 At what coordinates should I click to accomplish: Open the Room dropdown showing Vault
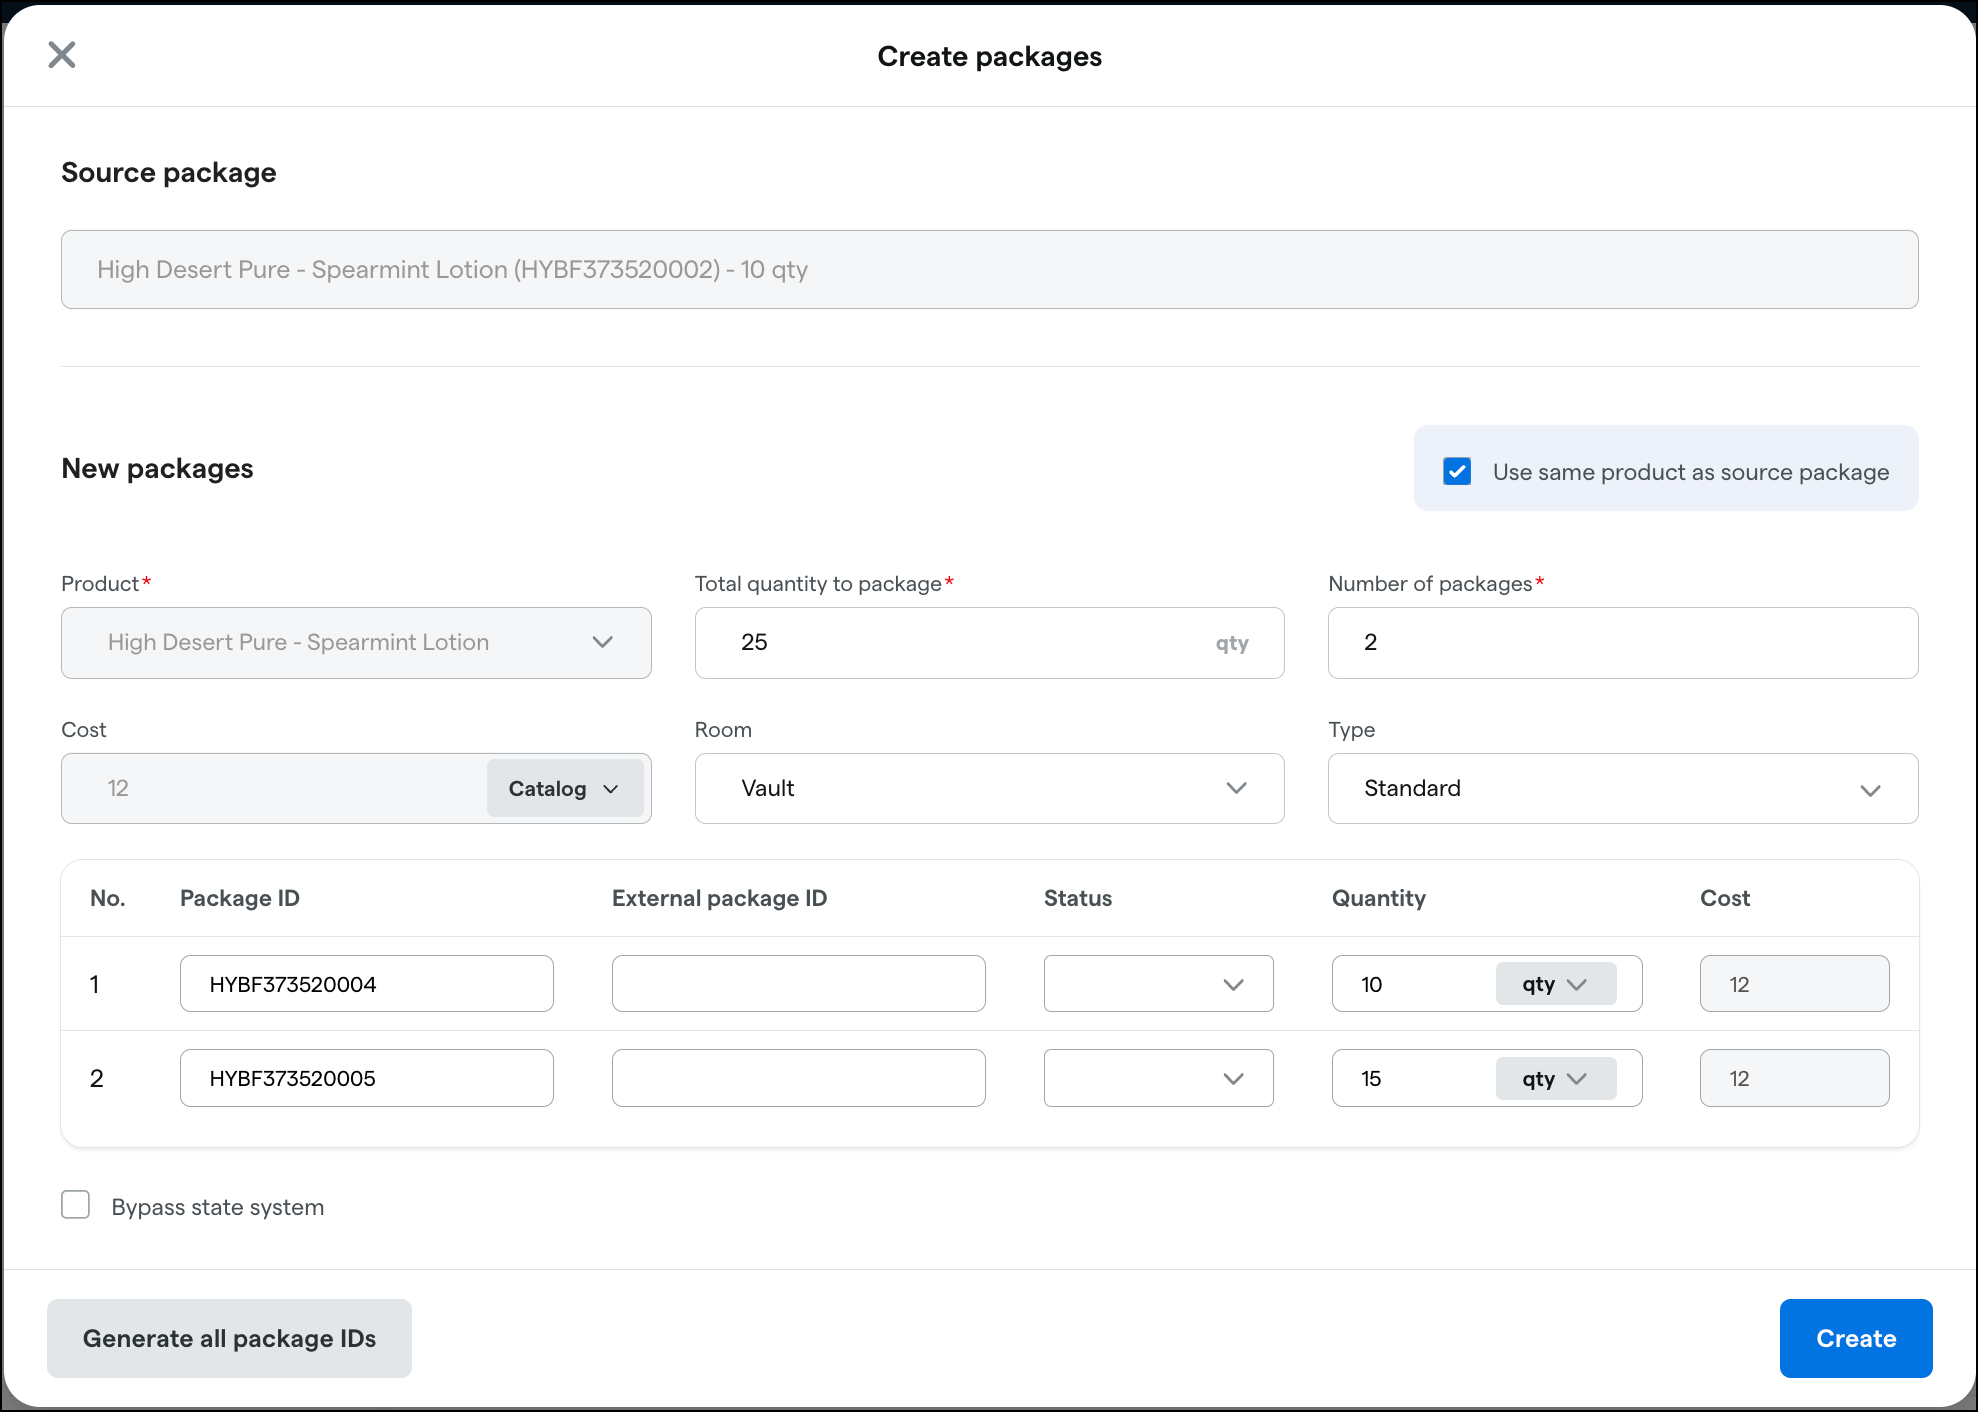pos(989,788)
